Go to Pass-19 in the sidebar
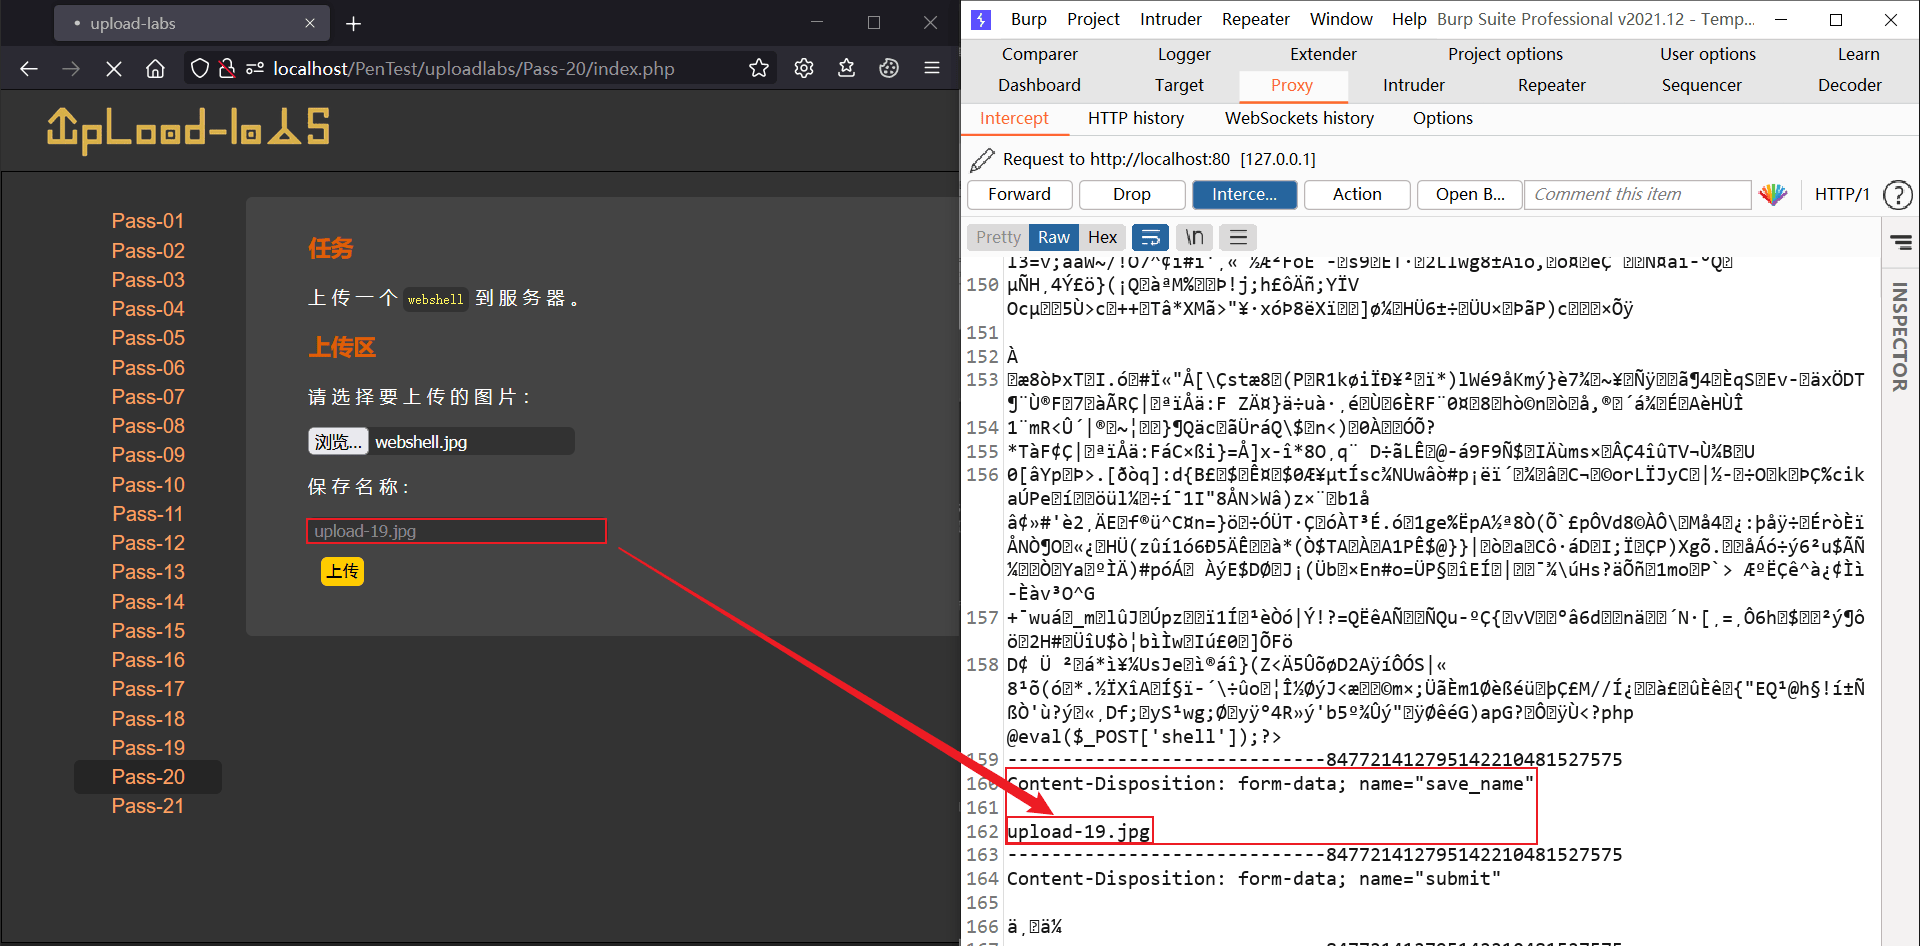Viewport: 1920px width, 946px height. tap(148, 748)
